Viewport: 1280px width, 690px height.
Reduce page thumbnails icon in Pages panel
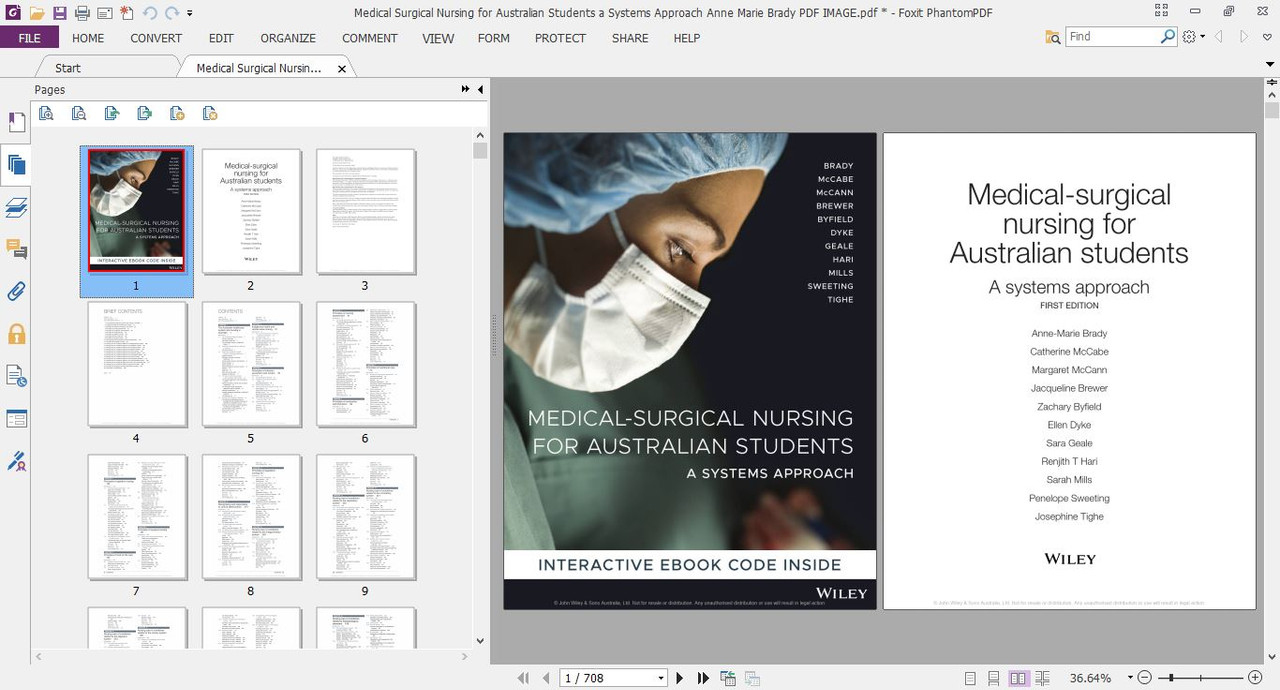click(x=79, y=113)
